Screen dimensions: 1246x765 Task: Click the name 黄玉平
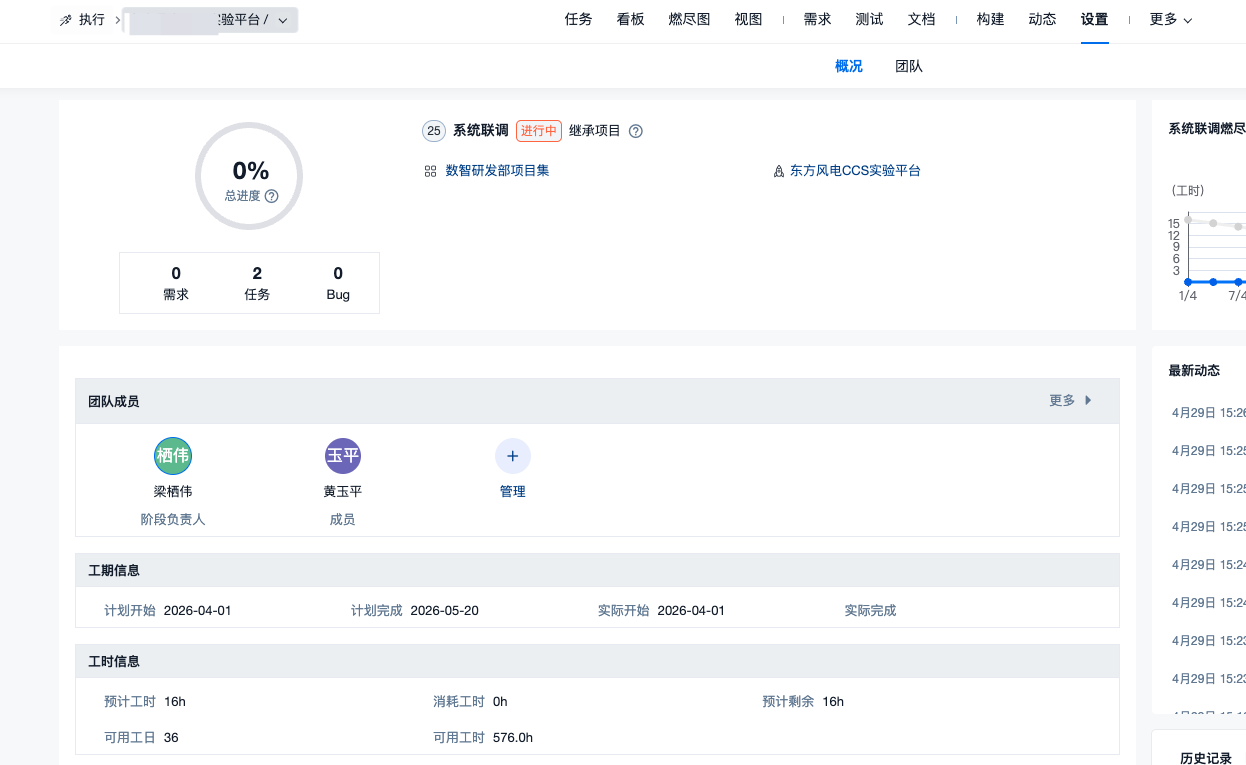(x=343, y=492)
